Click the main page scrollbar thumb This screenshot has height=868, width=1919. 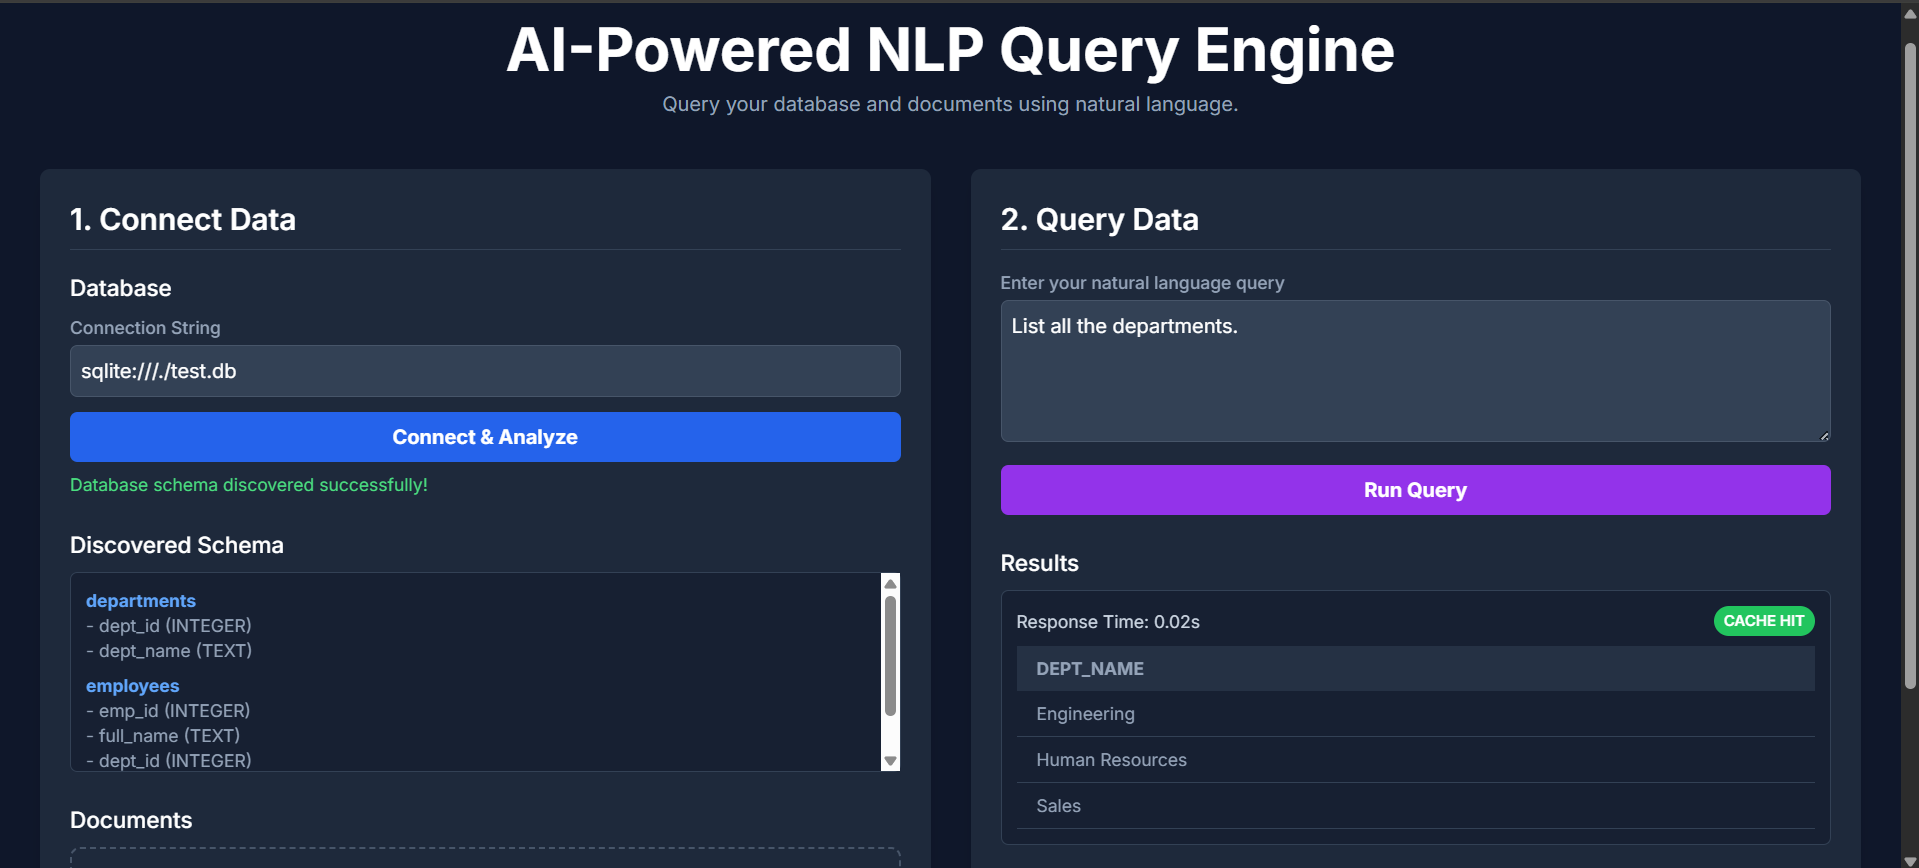1910,365
